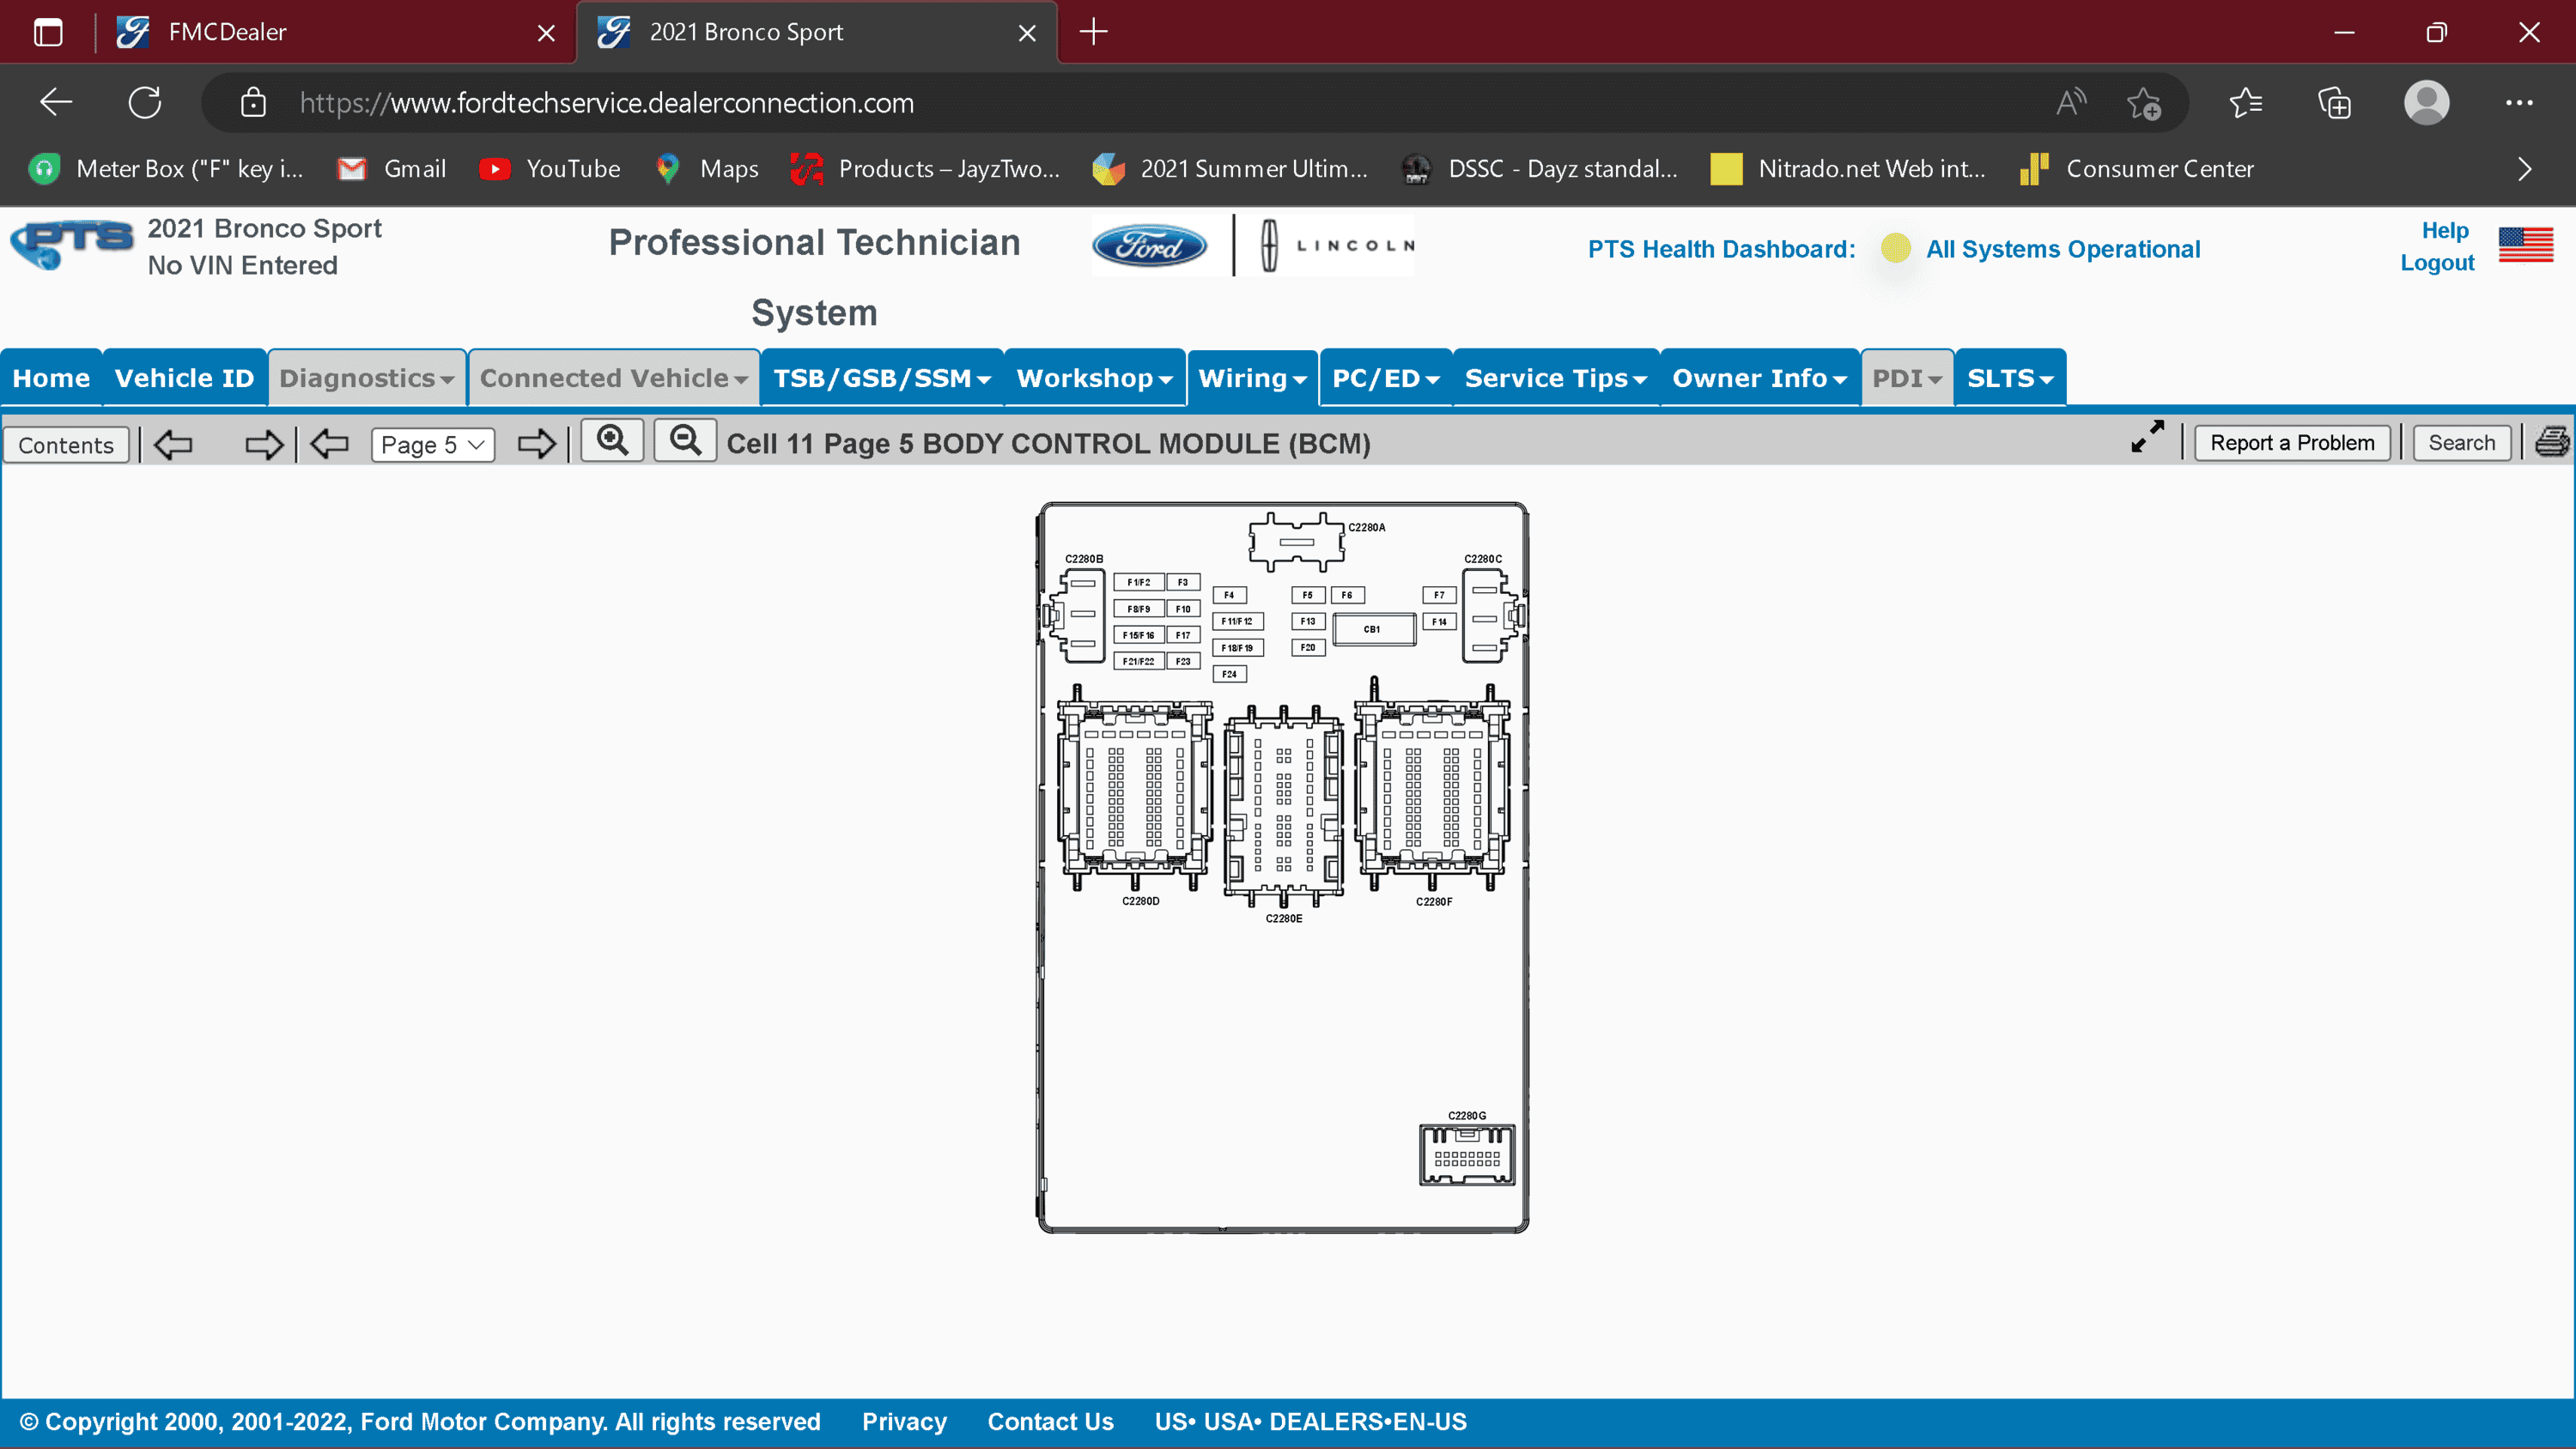
Task: Go to next page arrow after Page 5
Action: 536,443
